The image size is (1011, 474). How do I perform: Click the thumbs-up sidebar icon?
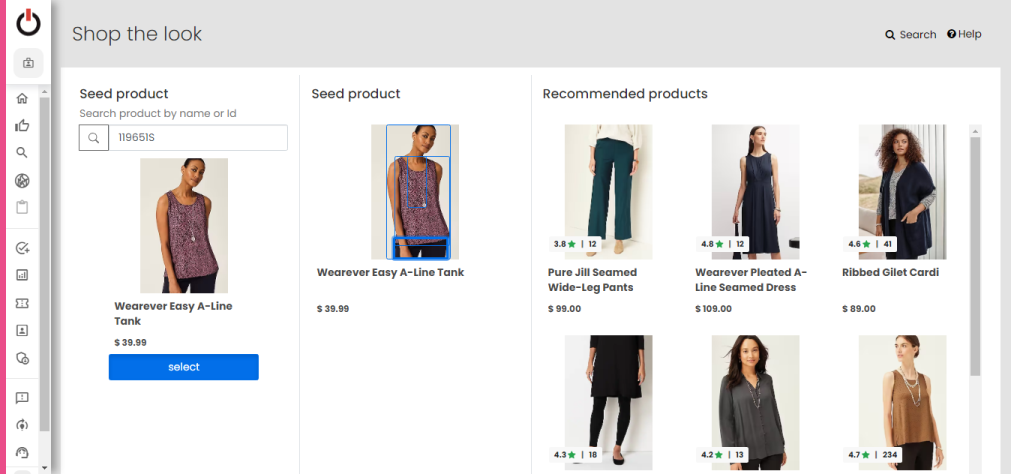coord(22,126)
